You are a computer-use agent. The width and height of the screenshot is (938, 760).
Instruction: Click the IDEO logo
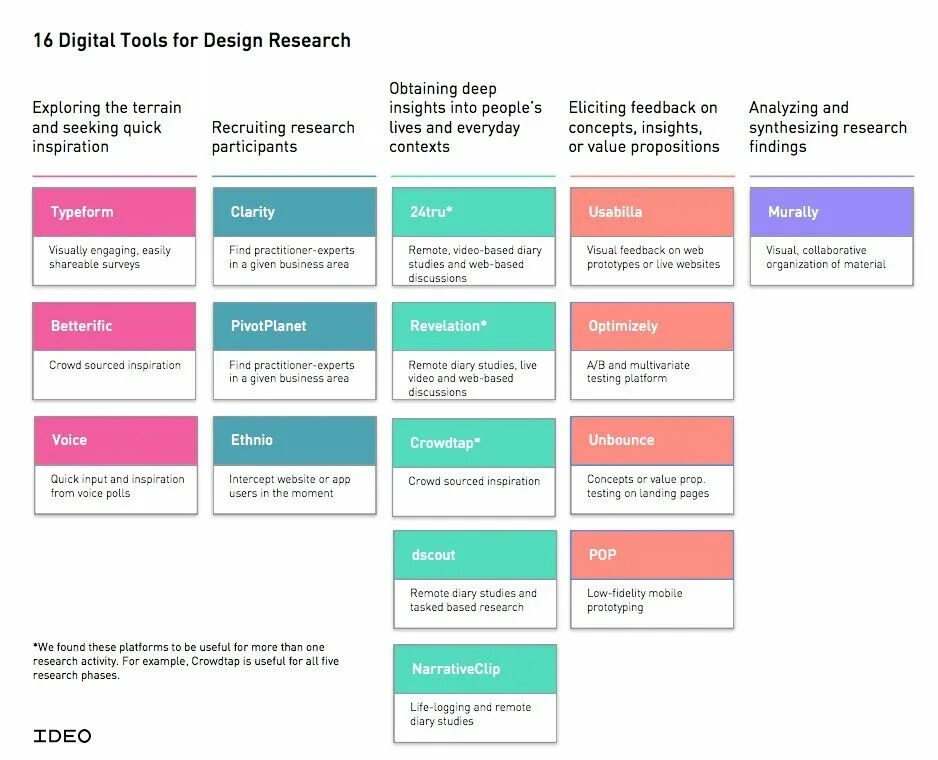click(x=62, y=735)
